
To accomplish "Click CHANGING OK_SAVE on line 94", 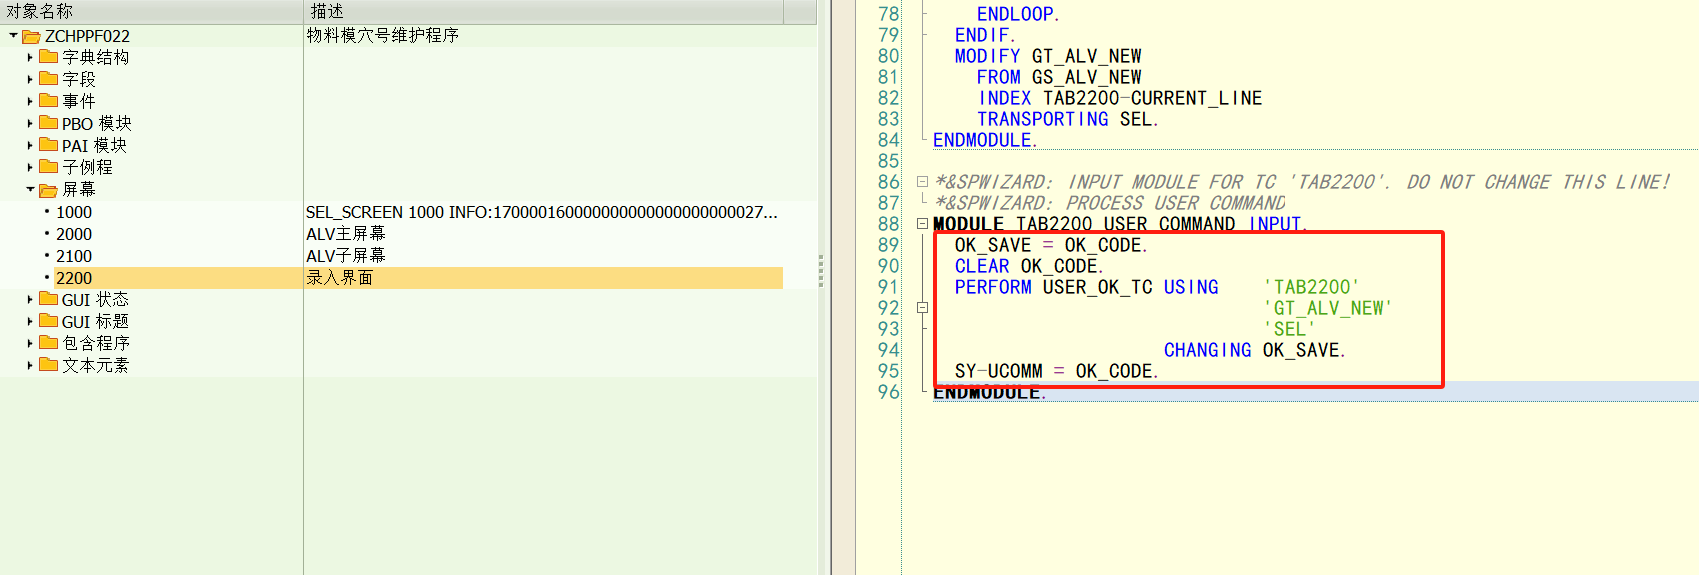I will pyautogui.click(x=1254, y=350).
